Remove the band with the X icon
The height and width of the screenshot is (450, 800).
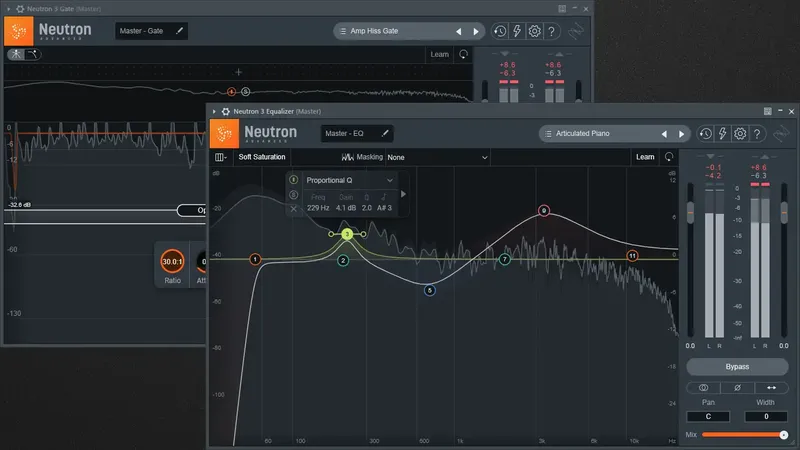pyautogui.click(x=293, y=208)
